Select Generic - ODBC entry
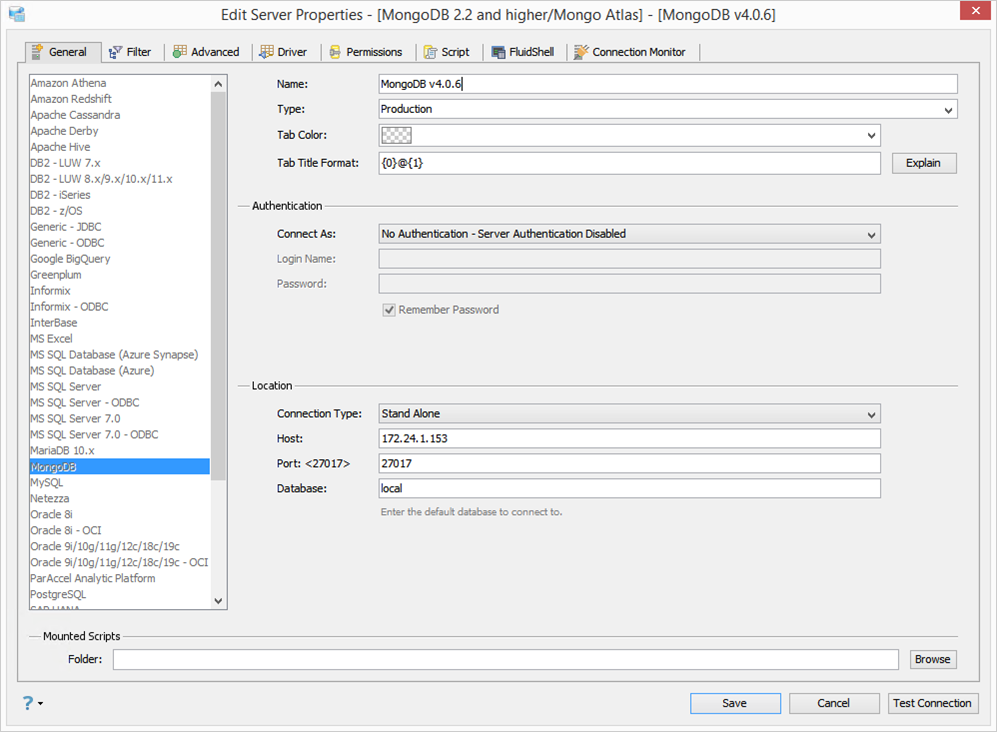Image resolution: width=997 pixels, height=732 pixels. (x=120, y=243)
